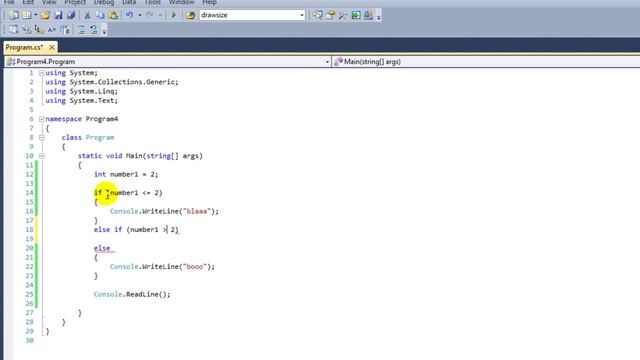Click the 'using System.Collections.Generic;' line
This screenshot has width=640, height=360.
tap(112, 82)
